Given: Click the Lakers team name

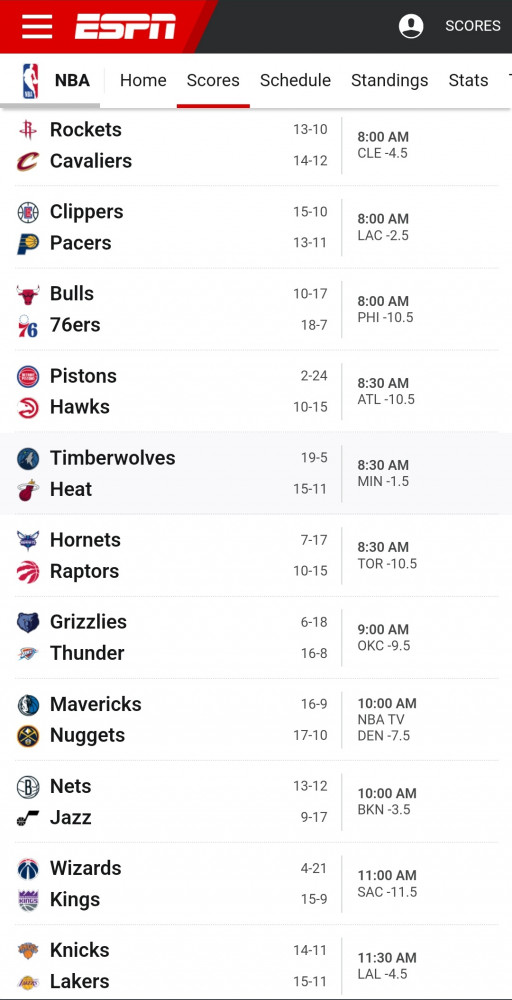Looking at the screenshot, I should (80, 981).
